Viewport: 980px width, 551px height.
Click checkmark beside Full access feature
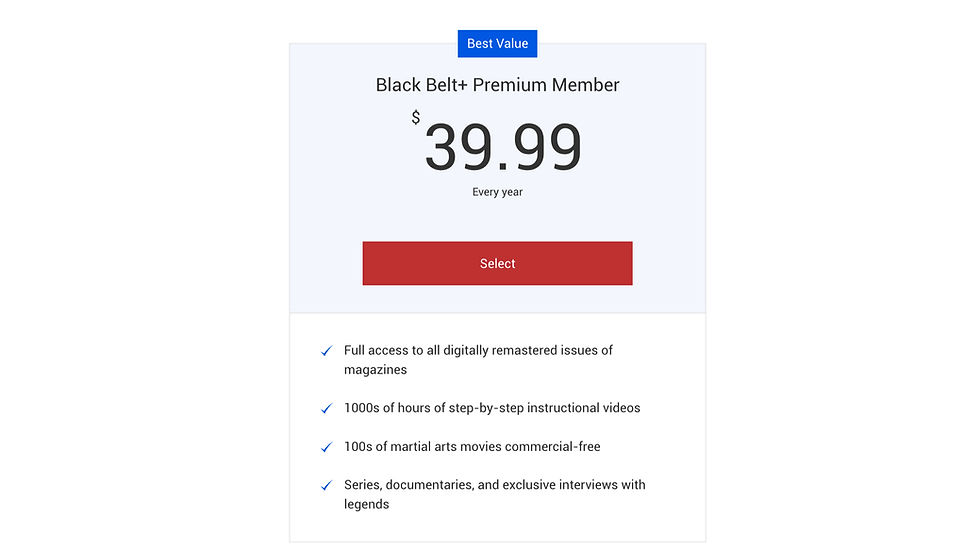(326, 351)
